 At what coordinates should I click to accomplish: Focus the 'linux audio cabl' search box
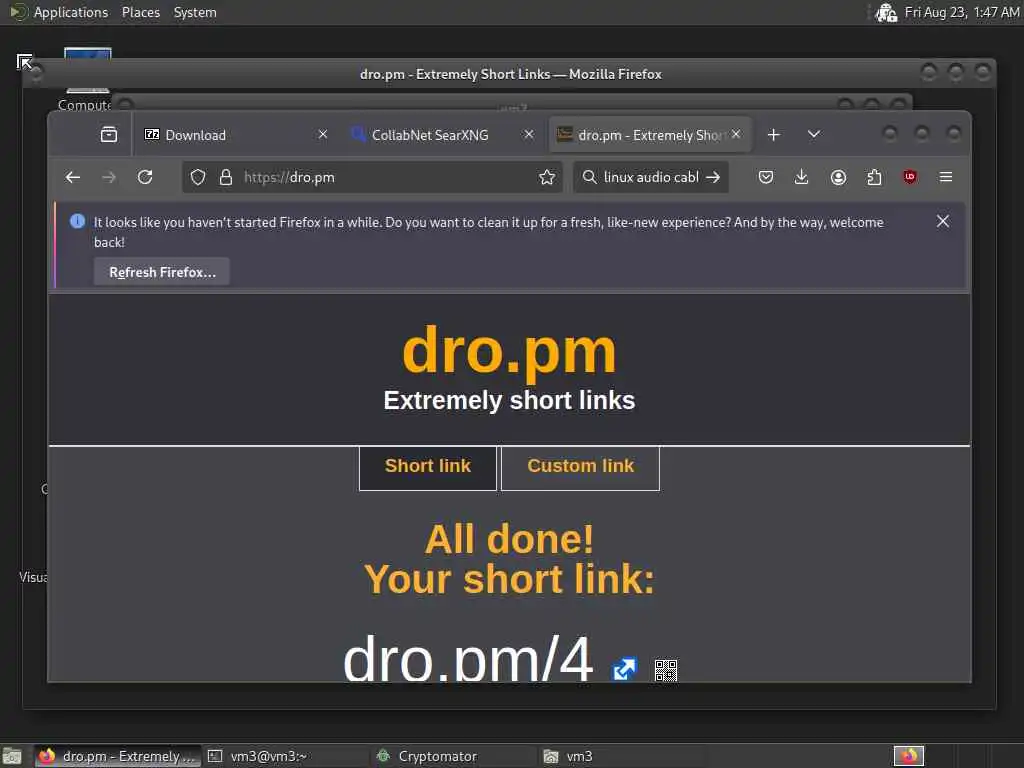(650, 177)
